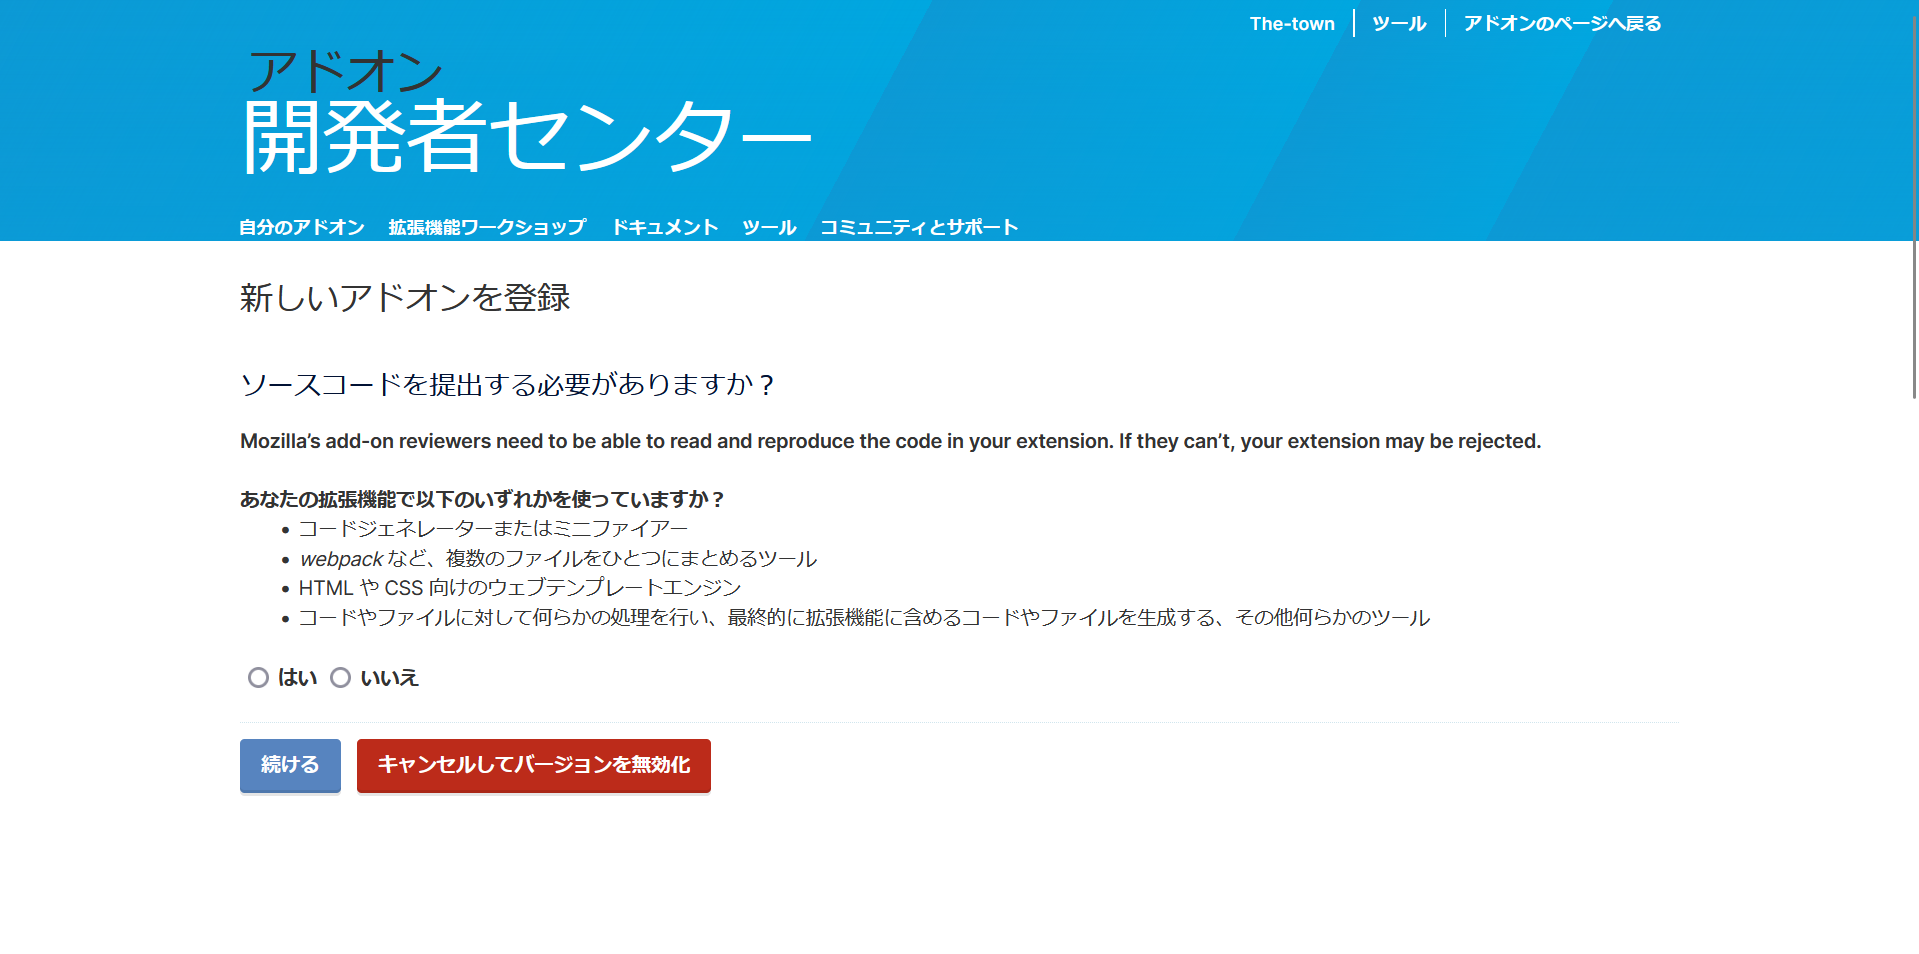Click キャンセルしてバージョンを無効化 button
The width and height of the screenshot is (1919, 954).
click(533, 765)
